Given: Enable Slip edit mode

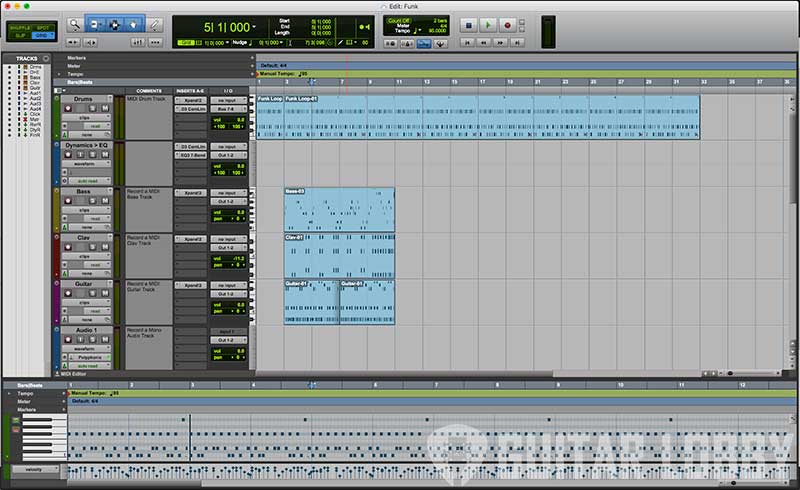Looking at the screenshot, I should [x=20, y=35].
